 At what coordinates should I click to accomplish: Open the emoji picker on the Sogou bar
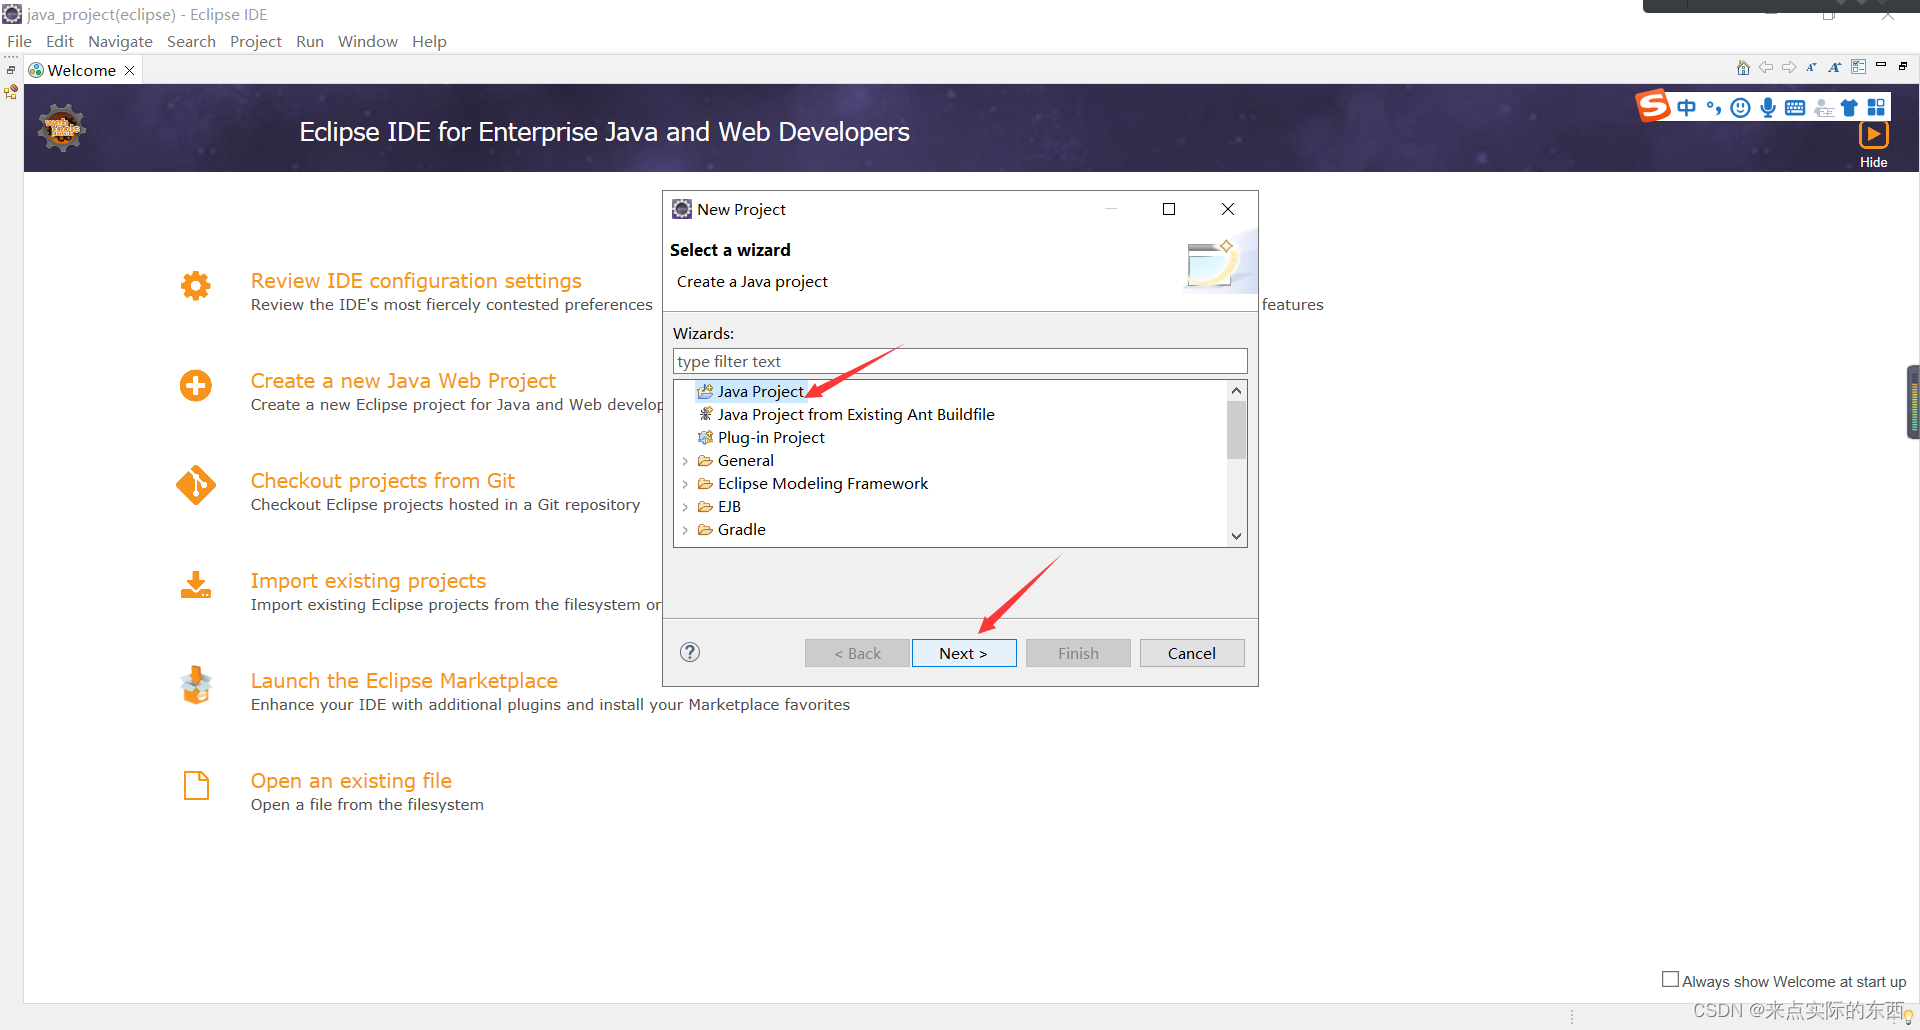[x=1741, y=107]
